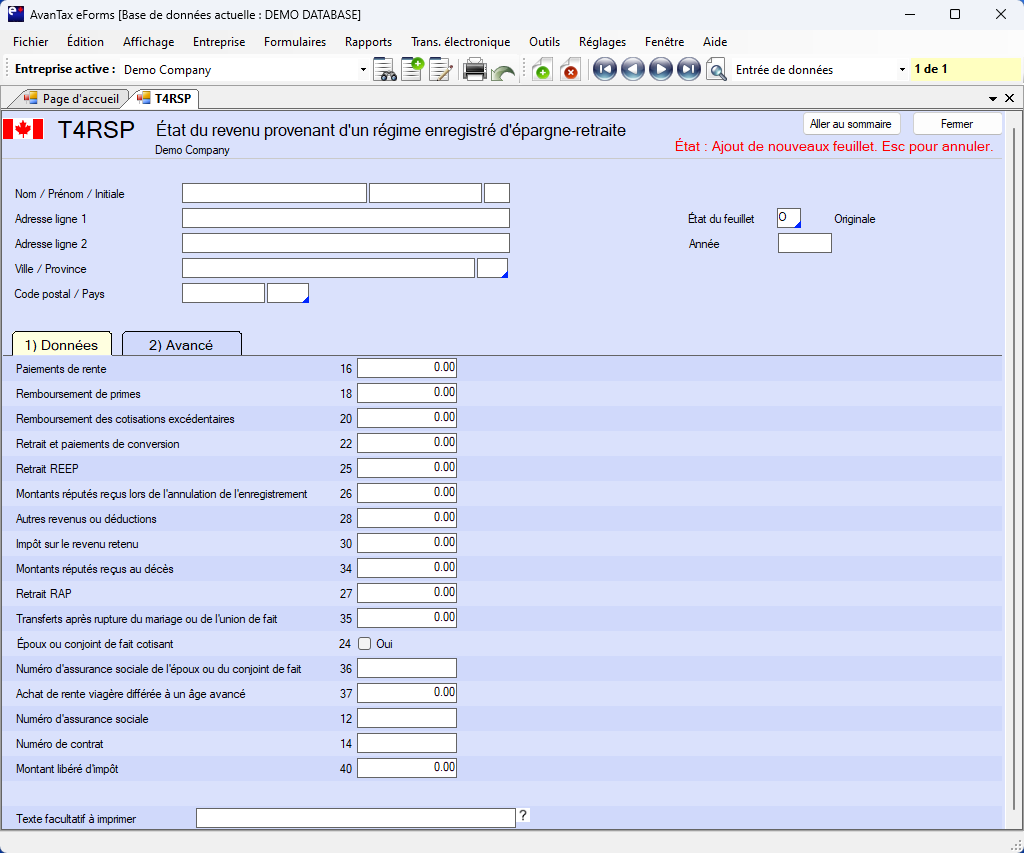The height and width of the screenshot is (853, 1024).
Task: Open the Formulaires menu
Action: 295,42
